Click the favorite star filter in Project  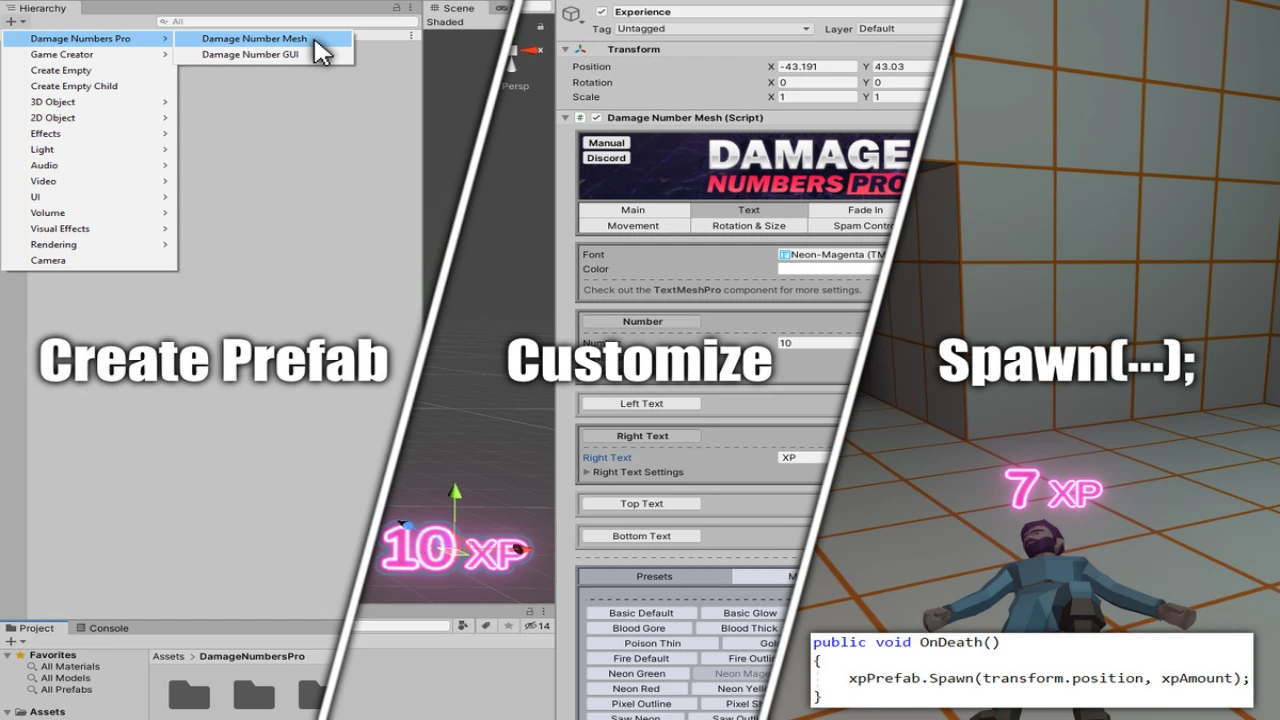tap(509, 626)
